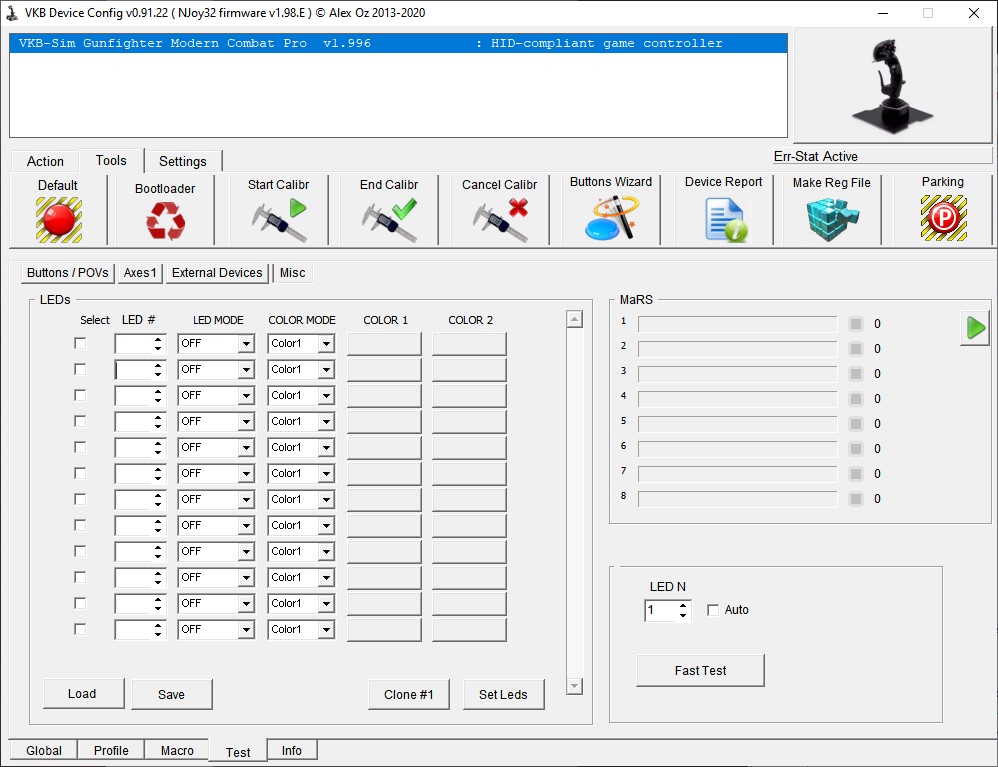
Task: Click the Load button
Action: click(x=83, y=694)
